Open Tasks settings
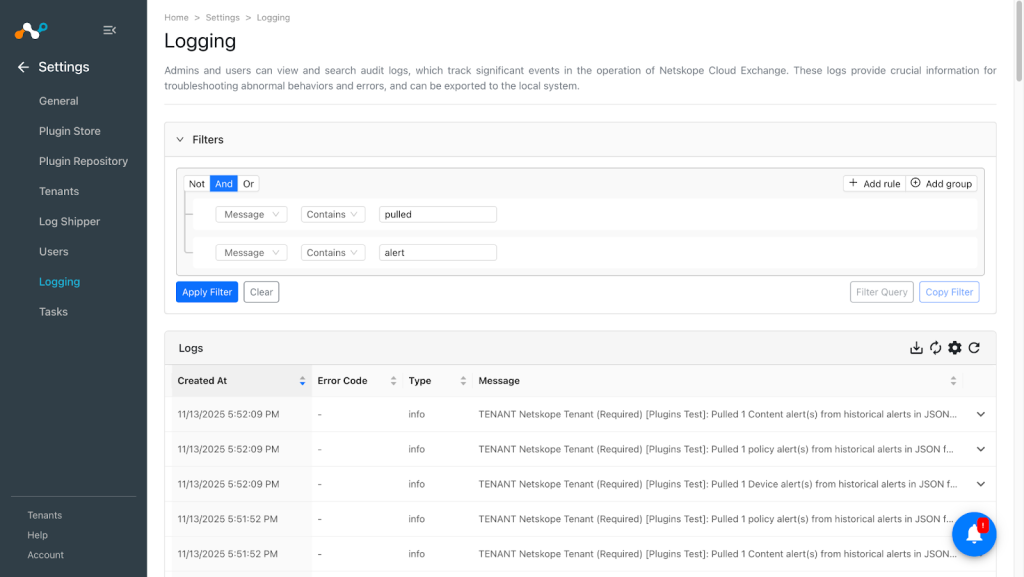This screenshot has width=1024, height=577. click(x=53, y=312)
